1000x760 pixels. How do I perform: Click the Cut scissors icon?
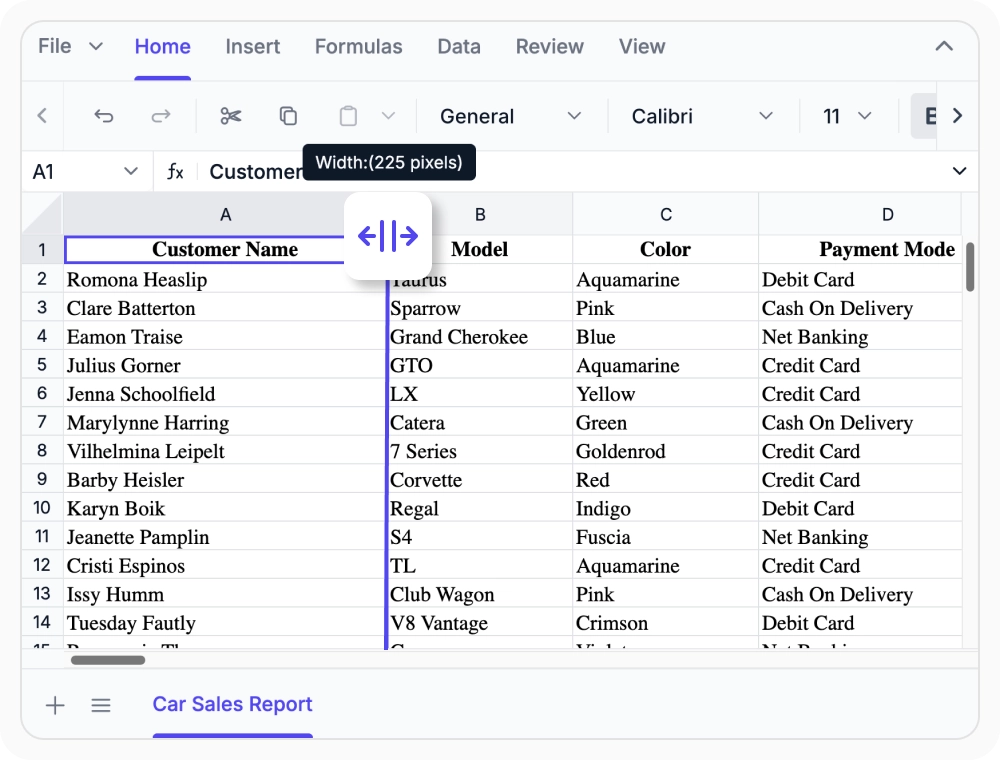pyautogui.click(x=231, y=116)
